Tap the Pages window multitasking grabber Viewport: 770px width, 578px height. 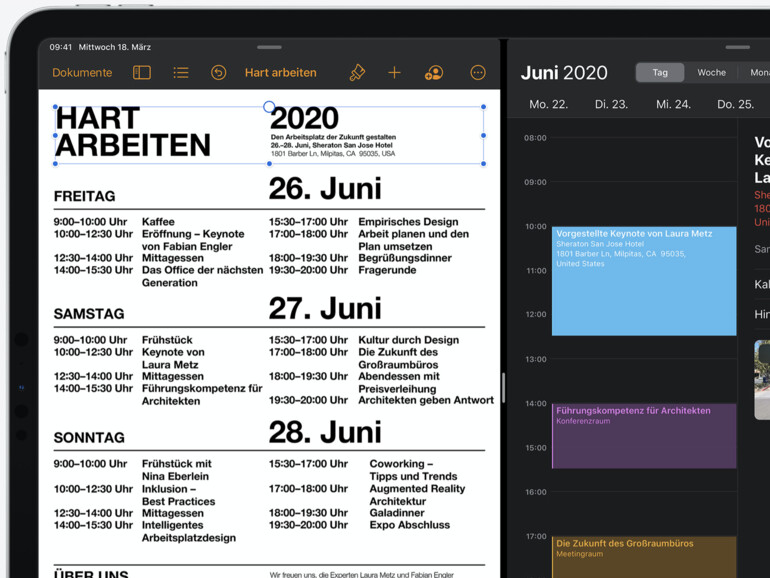[x=269, y=47]
